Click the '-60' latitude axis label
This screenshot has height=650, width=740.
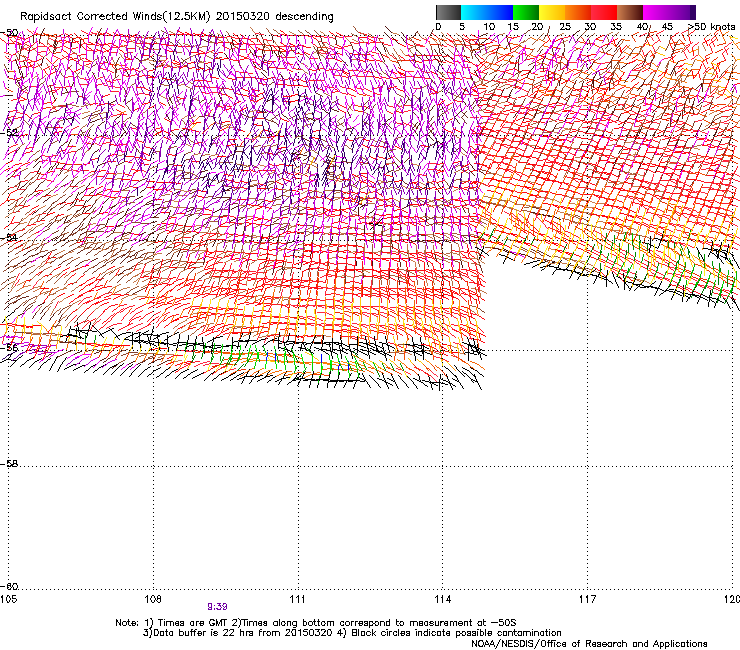coord(9,587)
